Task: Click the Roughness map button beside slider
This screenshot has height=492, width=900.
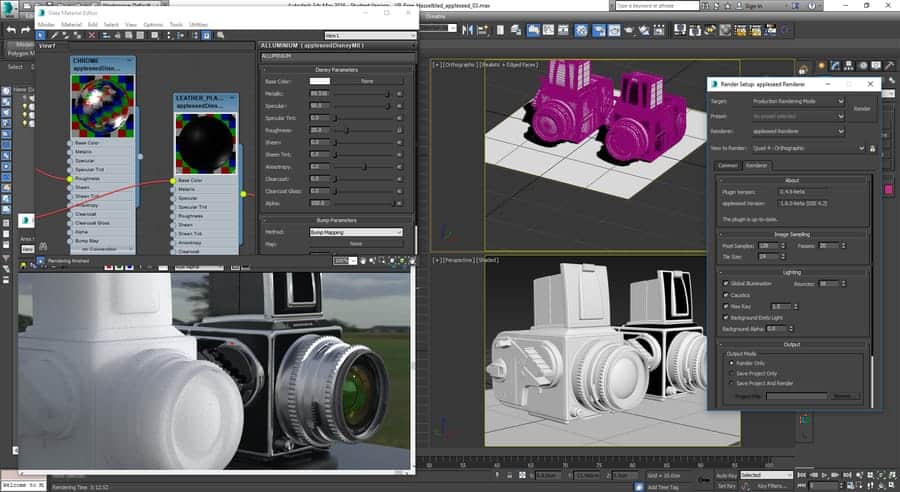Action: [x=399, y=130]
